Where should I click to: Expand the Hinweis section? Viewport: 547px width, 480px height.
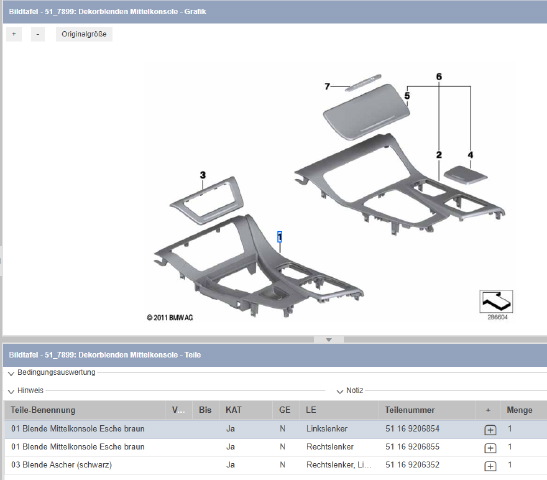pyautogui.click(x=11, y=391)
